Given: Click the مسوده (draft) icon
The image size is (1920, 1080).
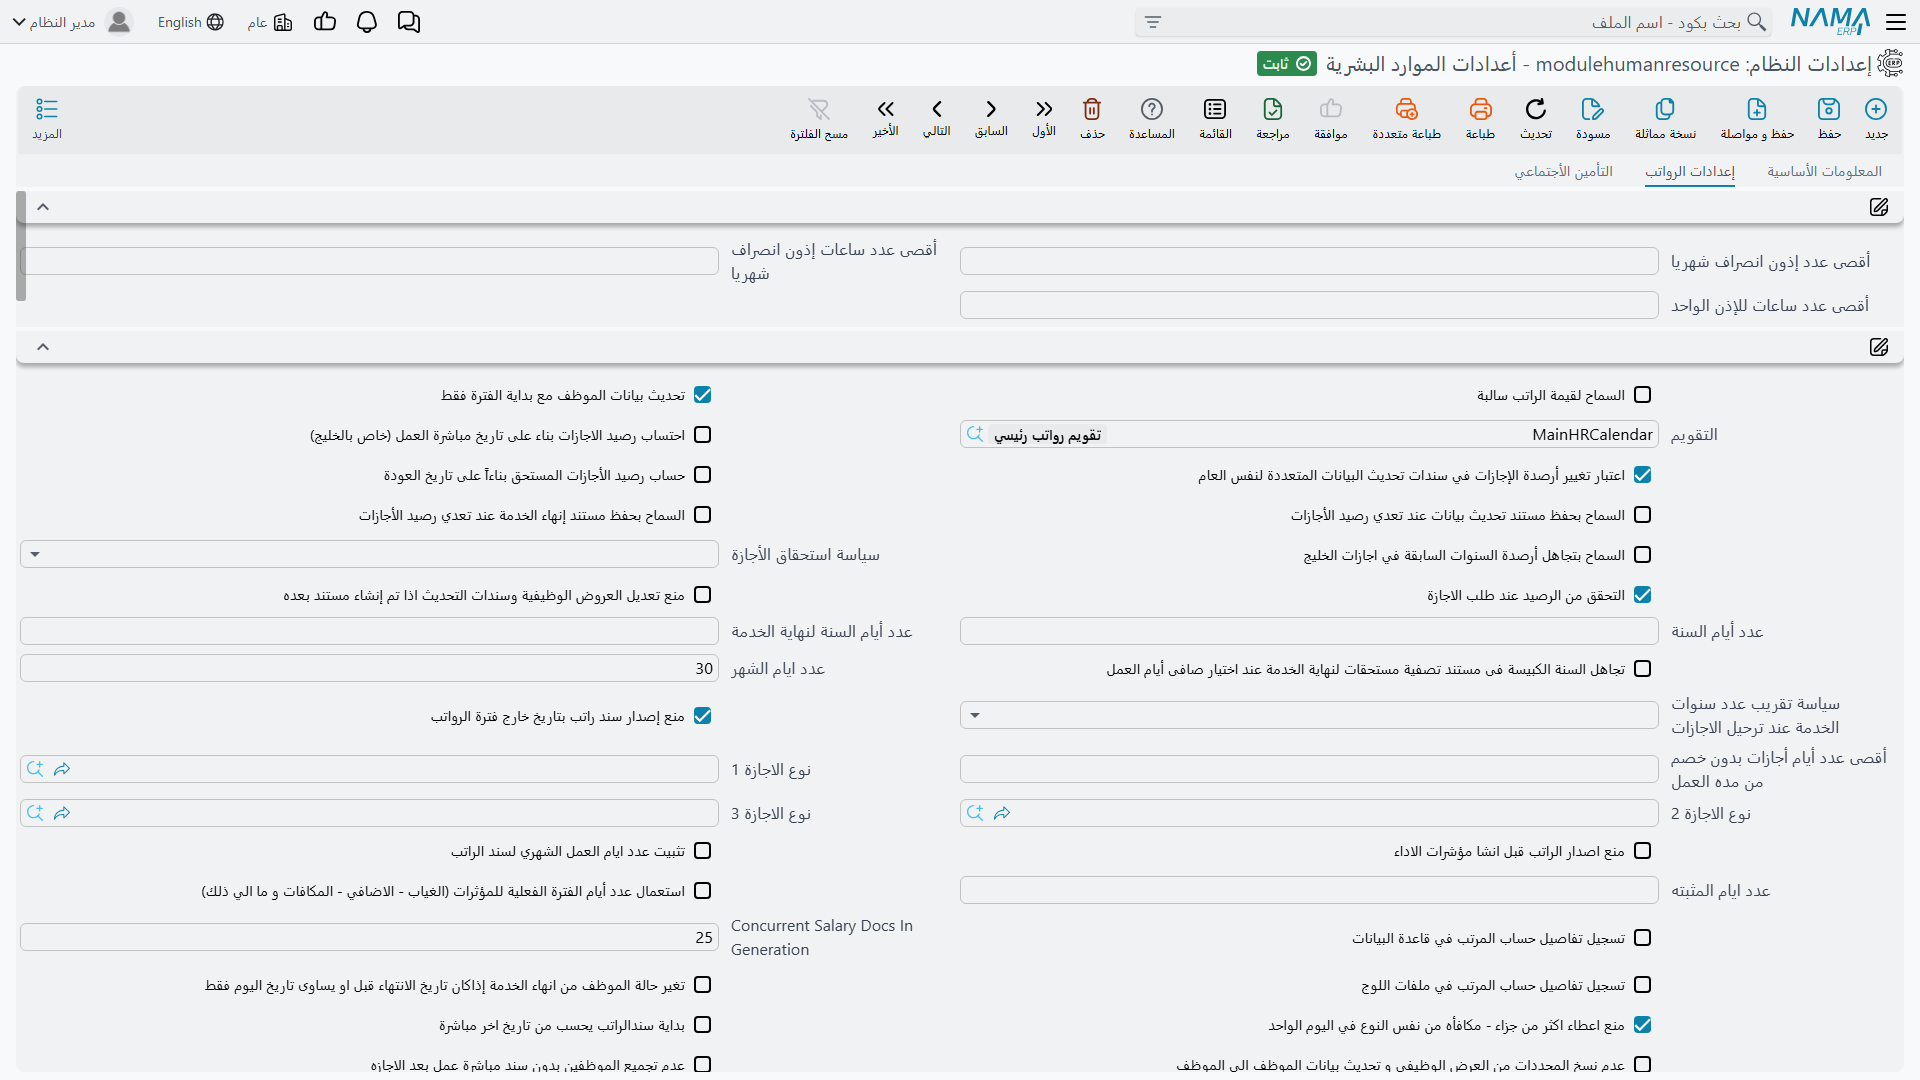Looking at the screenshot, I should click(x=1593, y=109).
